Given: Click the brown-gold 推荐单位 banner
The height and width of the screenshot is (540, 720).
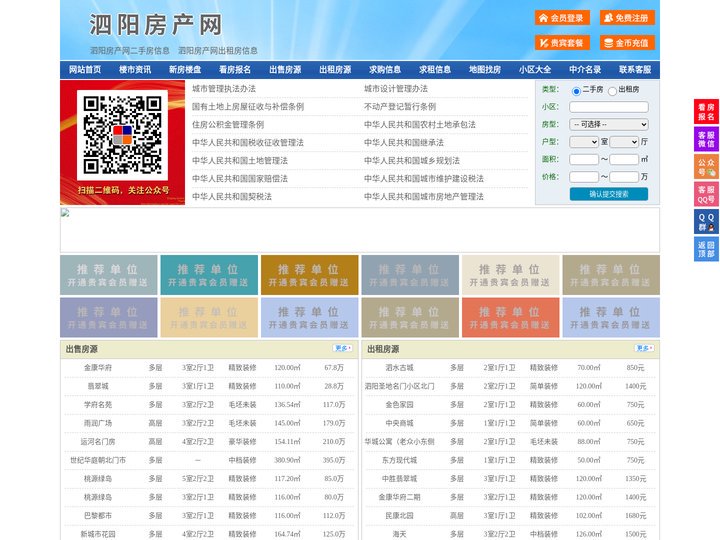Looking at the screenshot, I should [x=309, y=275].
